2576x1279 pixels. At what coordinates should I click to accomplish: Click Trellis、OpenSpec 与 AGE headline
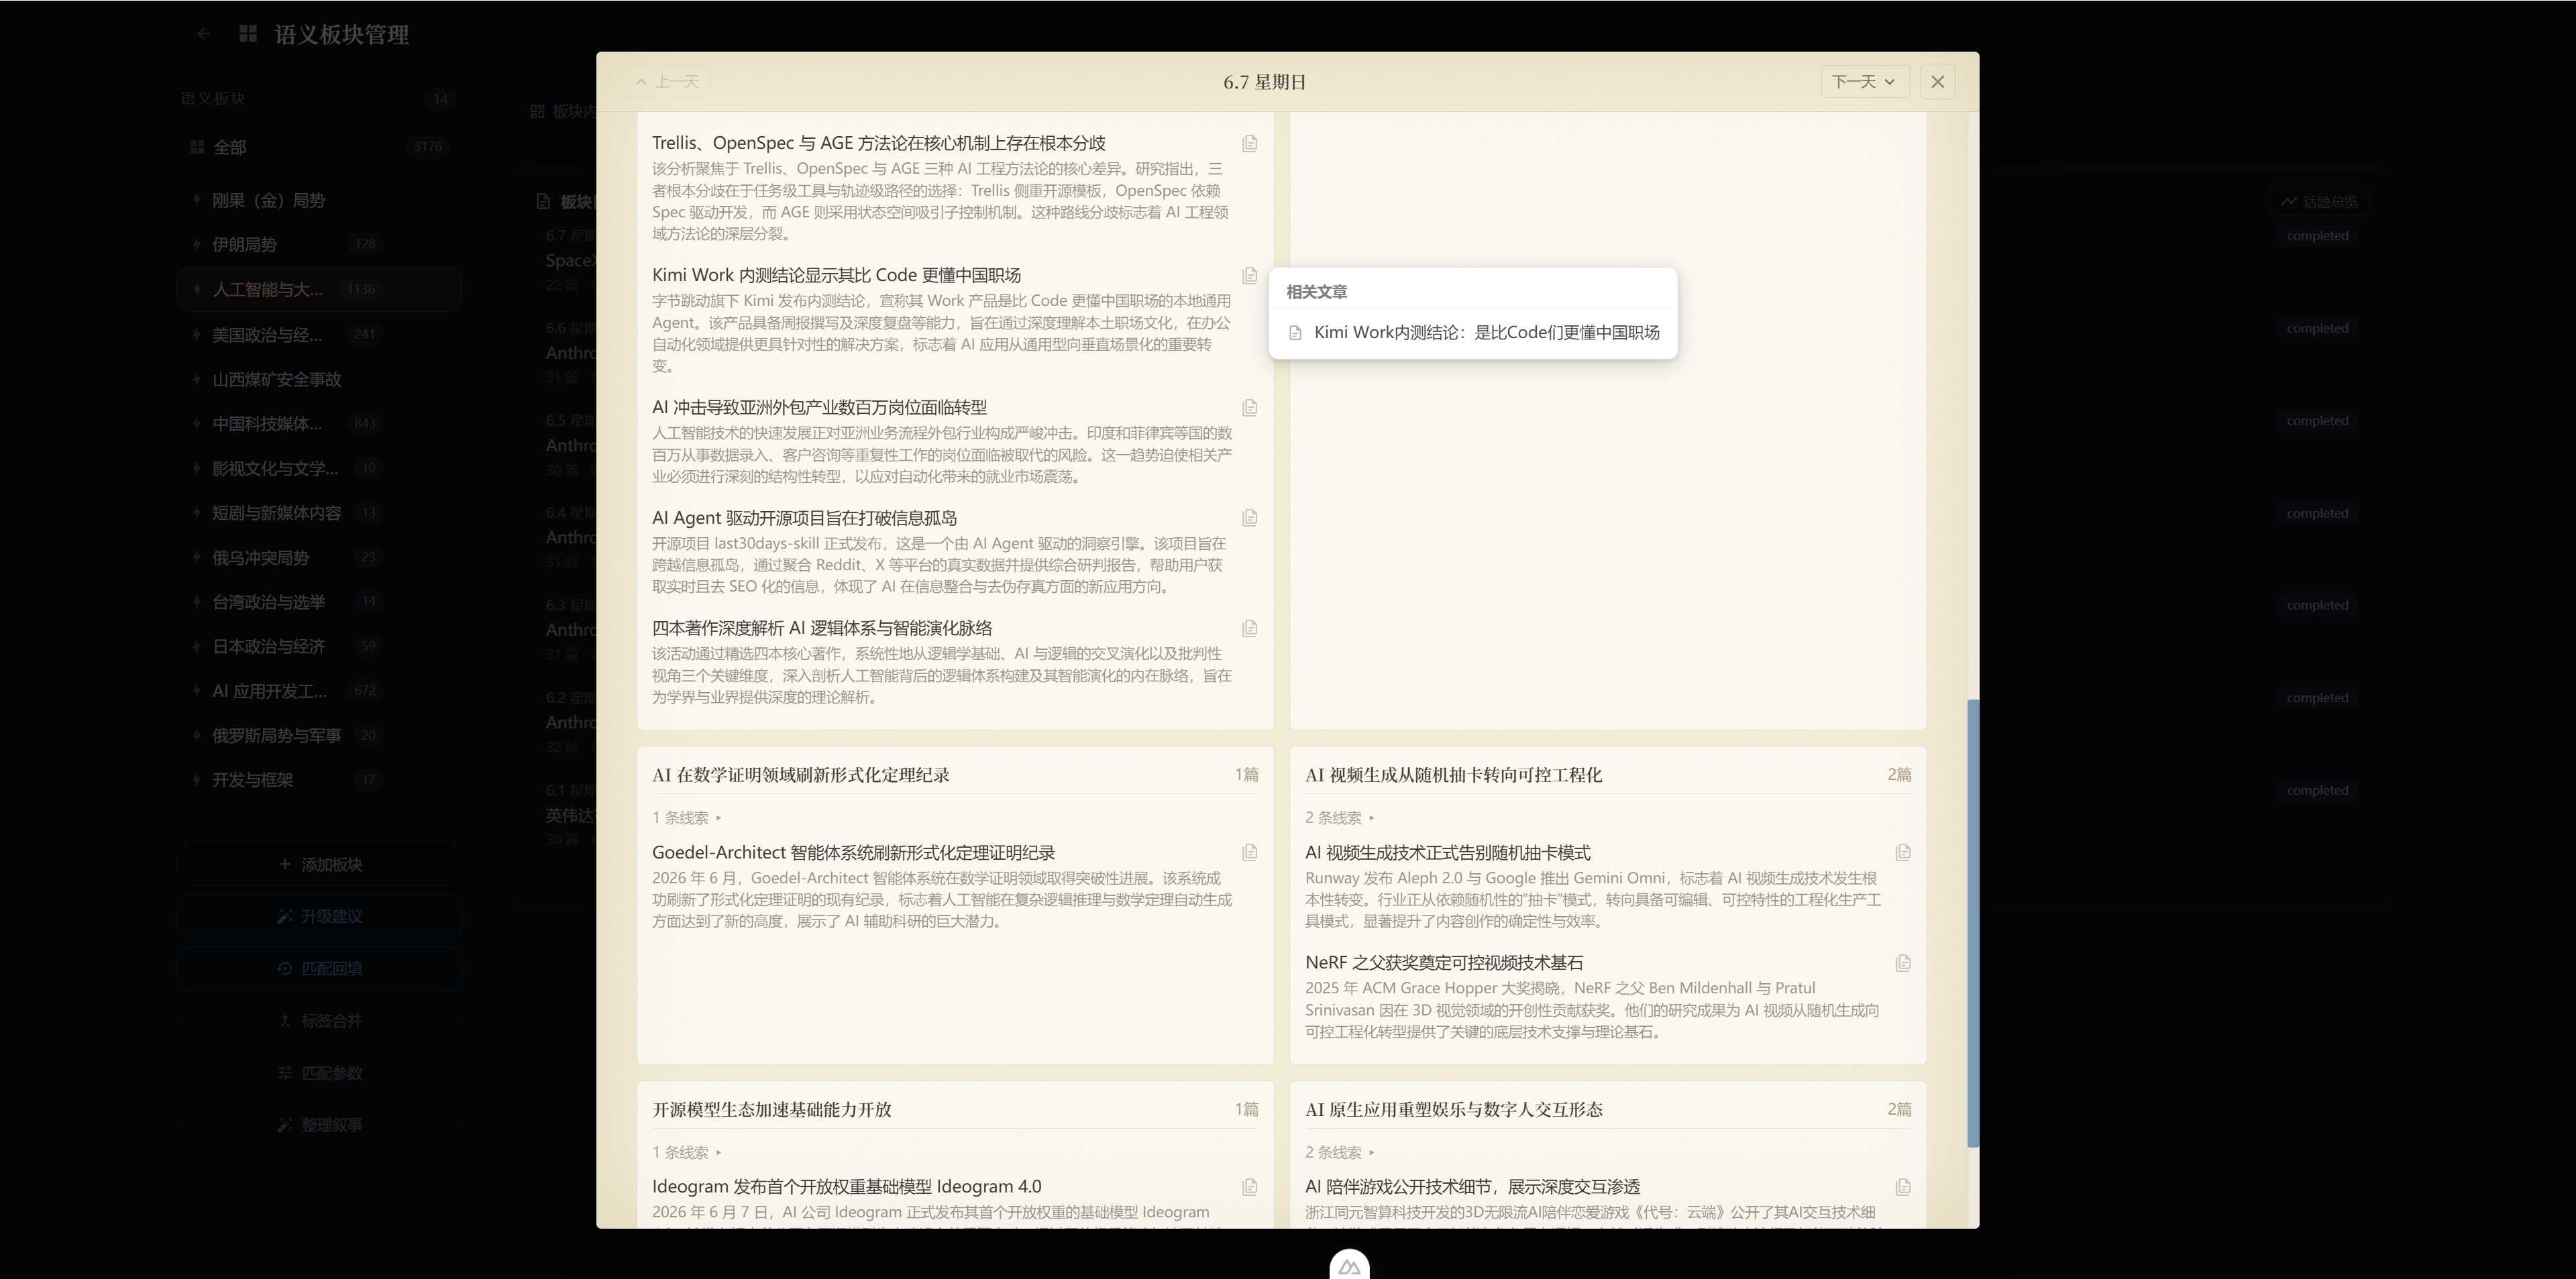(x=878, y=143)
